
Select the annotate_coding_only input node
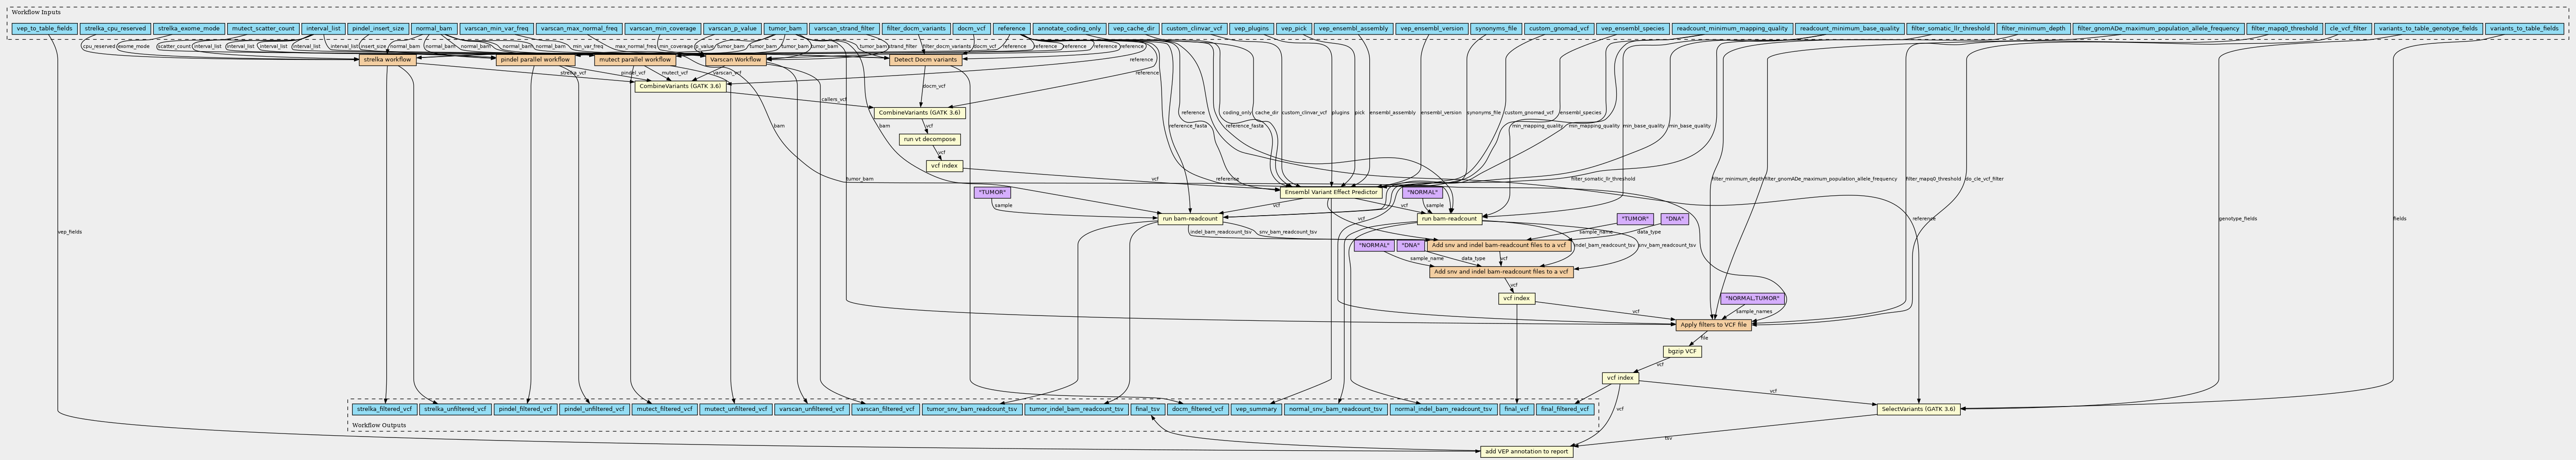1069,29
